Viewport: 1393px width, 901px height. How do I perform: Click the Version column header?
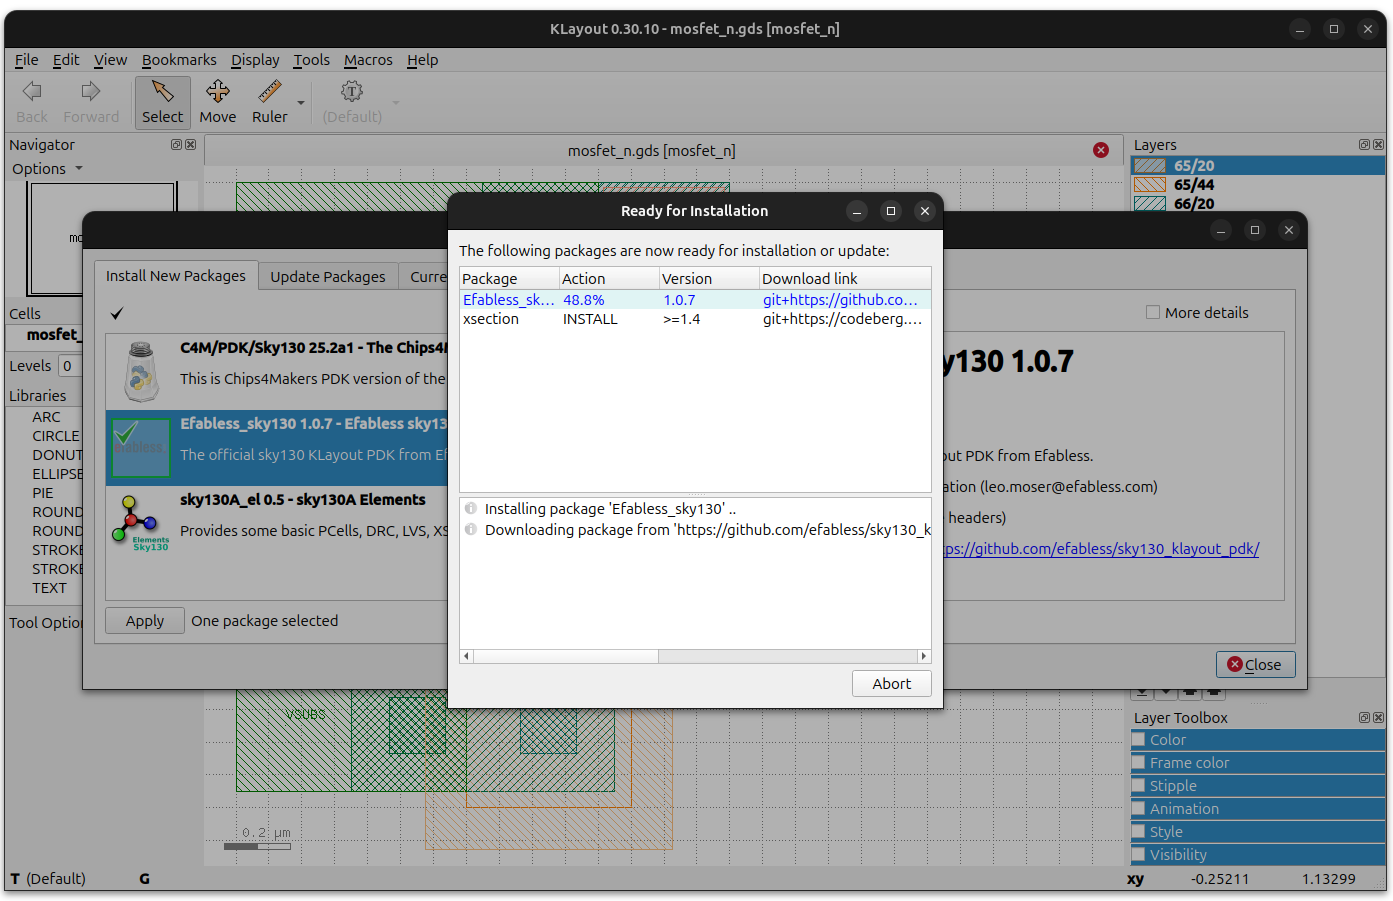(x=709, y=279)
